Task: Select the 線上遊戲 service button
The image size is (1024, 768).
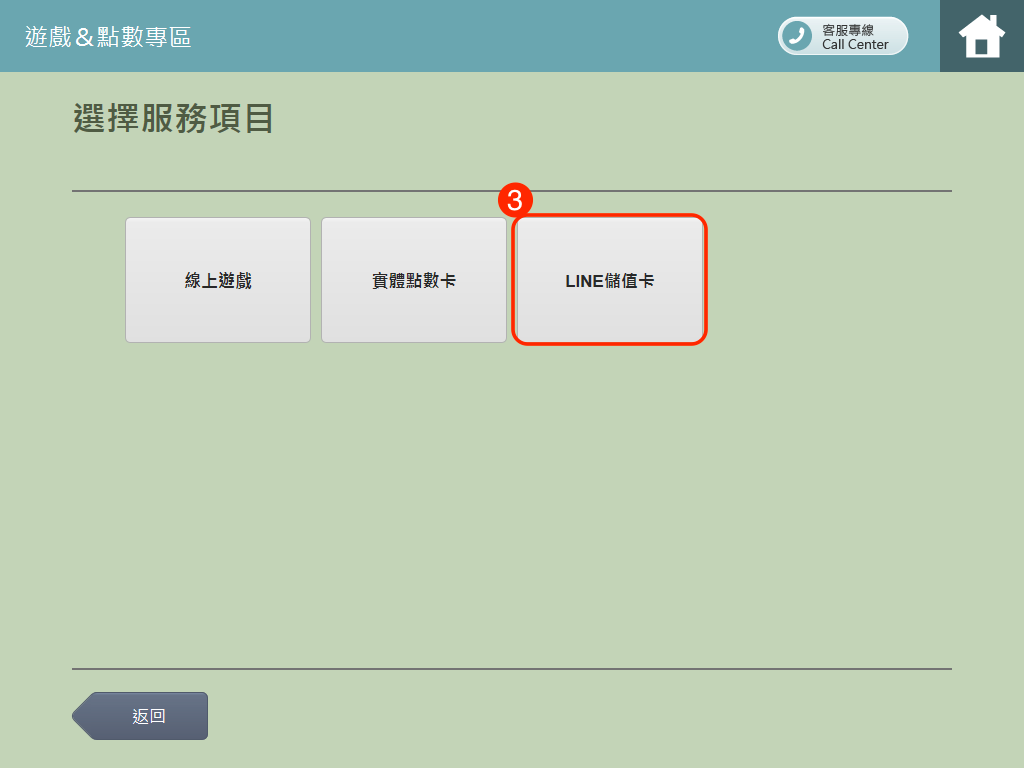Action: [218, 280]
